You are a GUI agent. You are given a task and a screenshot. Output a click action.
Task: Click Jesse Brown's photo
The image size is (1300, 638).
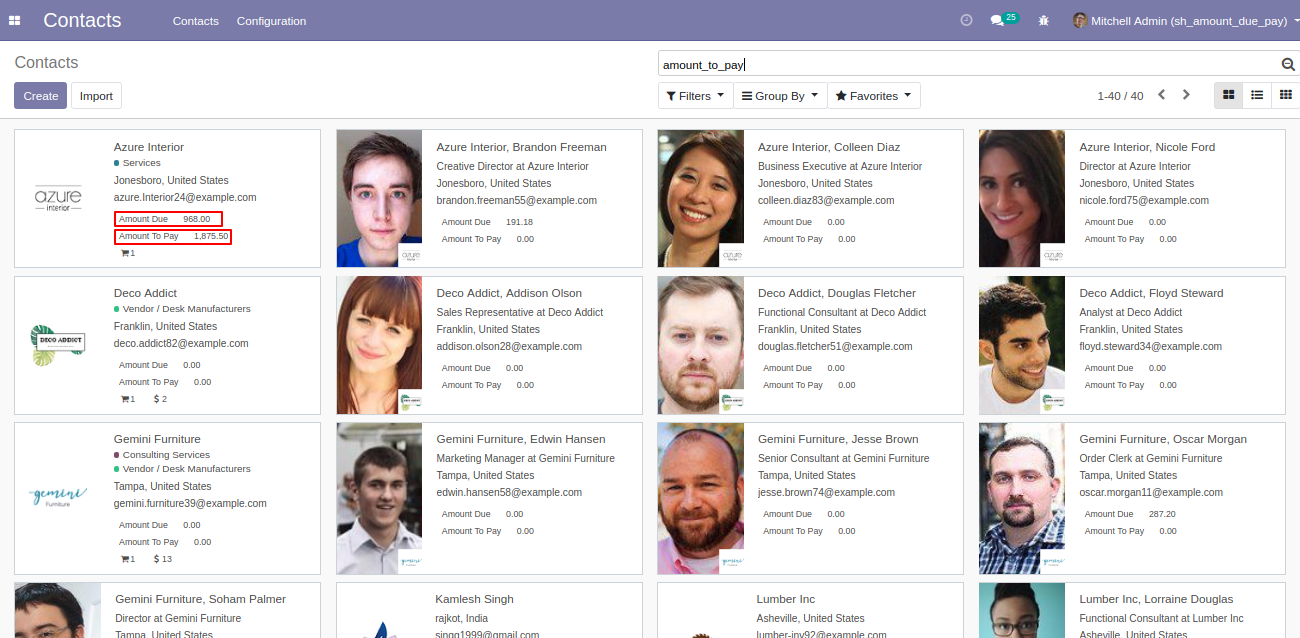coord(701,498)
